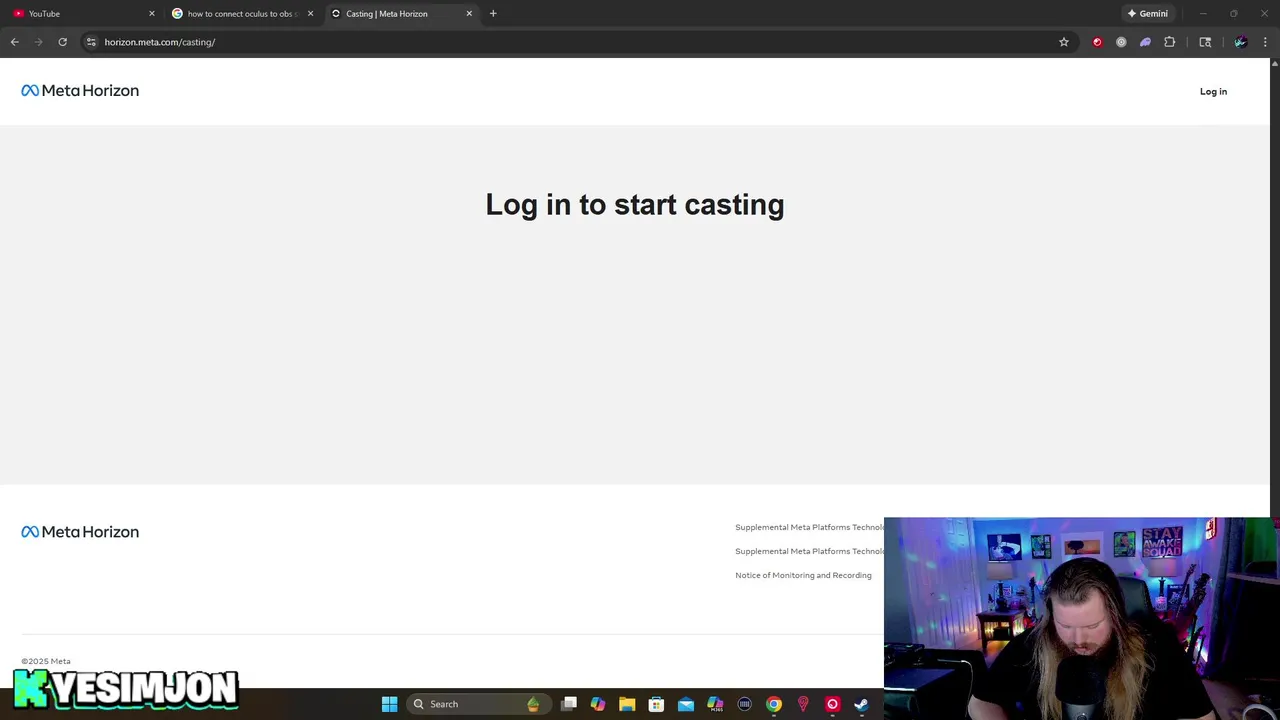Launch Copilot from the taskbar

pos(598,704)
